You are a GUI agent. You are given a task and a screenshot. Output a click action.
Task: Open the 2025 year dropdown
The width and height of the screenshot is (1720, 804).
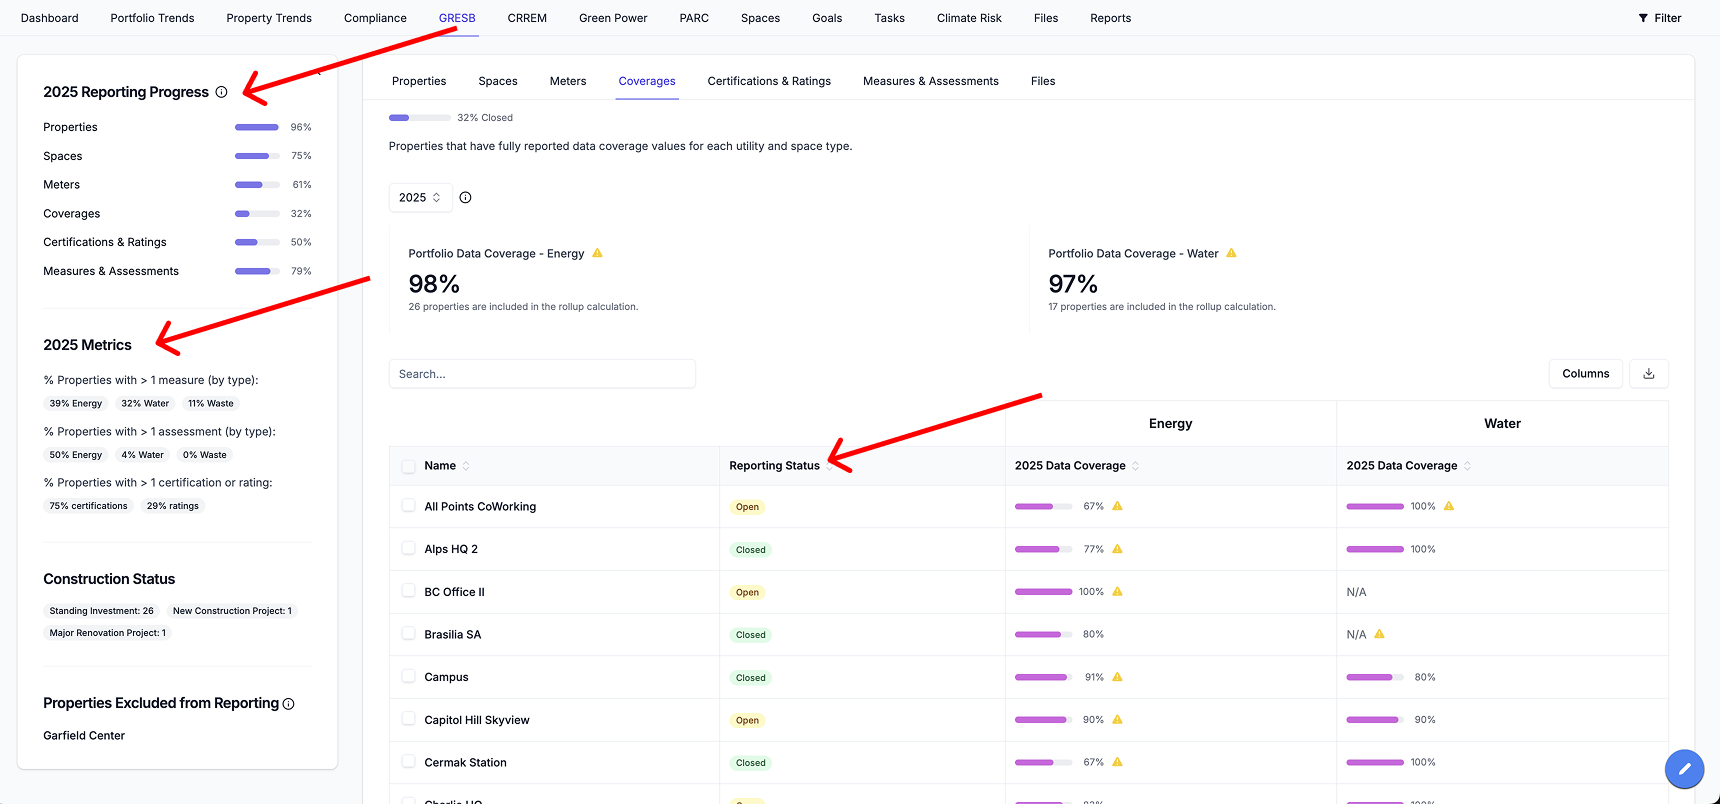pos(420,198)
